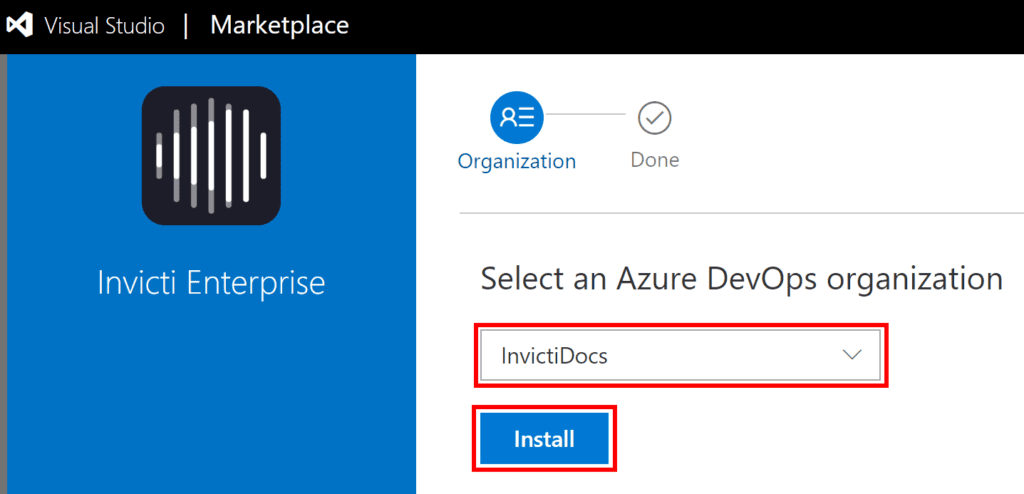This screenshot has height=494, width=1024.
Task: Click the Invicti Enterprise extension title
Action: point(211,282)
